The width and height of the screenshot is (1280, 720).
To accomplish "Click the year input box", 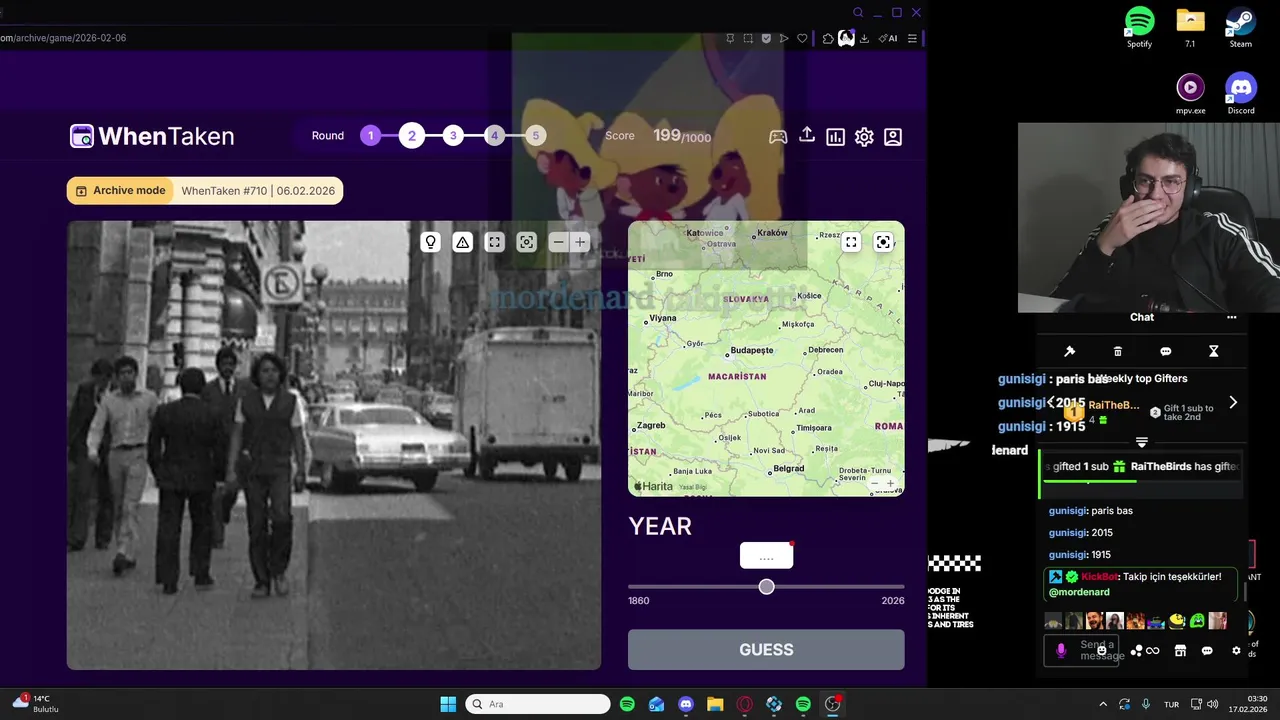I will tap(766, 556).
